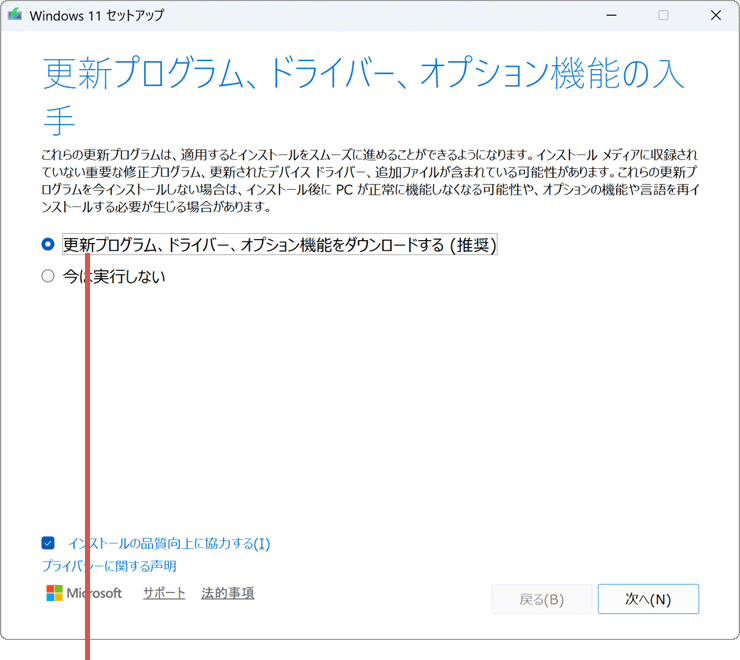
Task: Close the Windows 11 setup window
Action: point(715,15)
